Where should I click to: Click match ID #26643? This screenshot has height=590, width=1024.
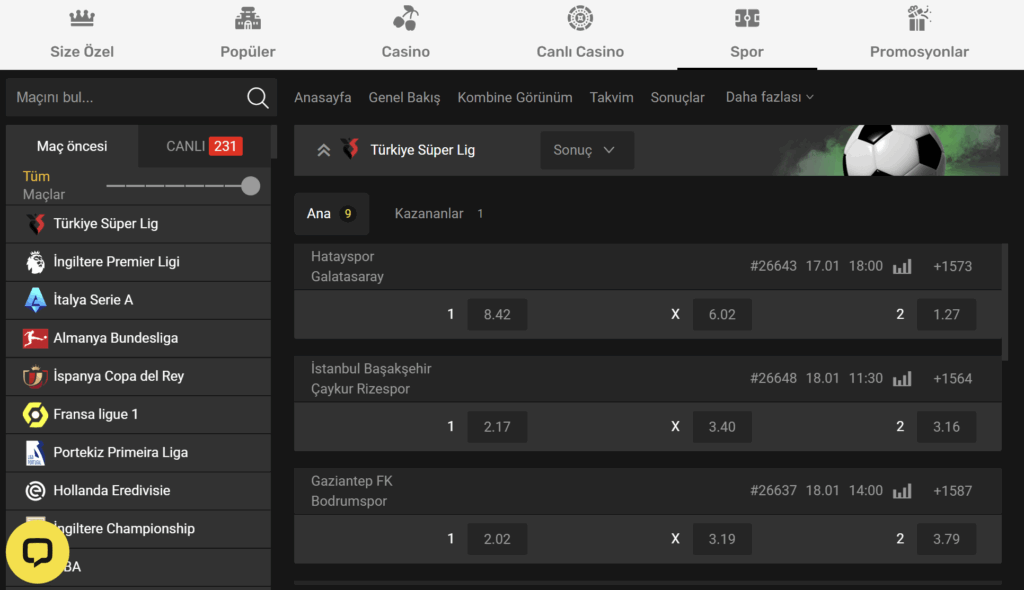click(x=773, y=267)
